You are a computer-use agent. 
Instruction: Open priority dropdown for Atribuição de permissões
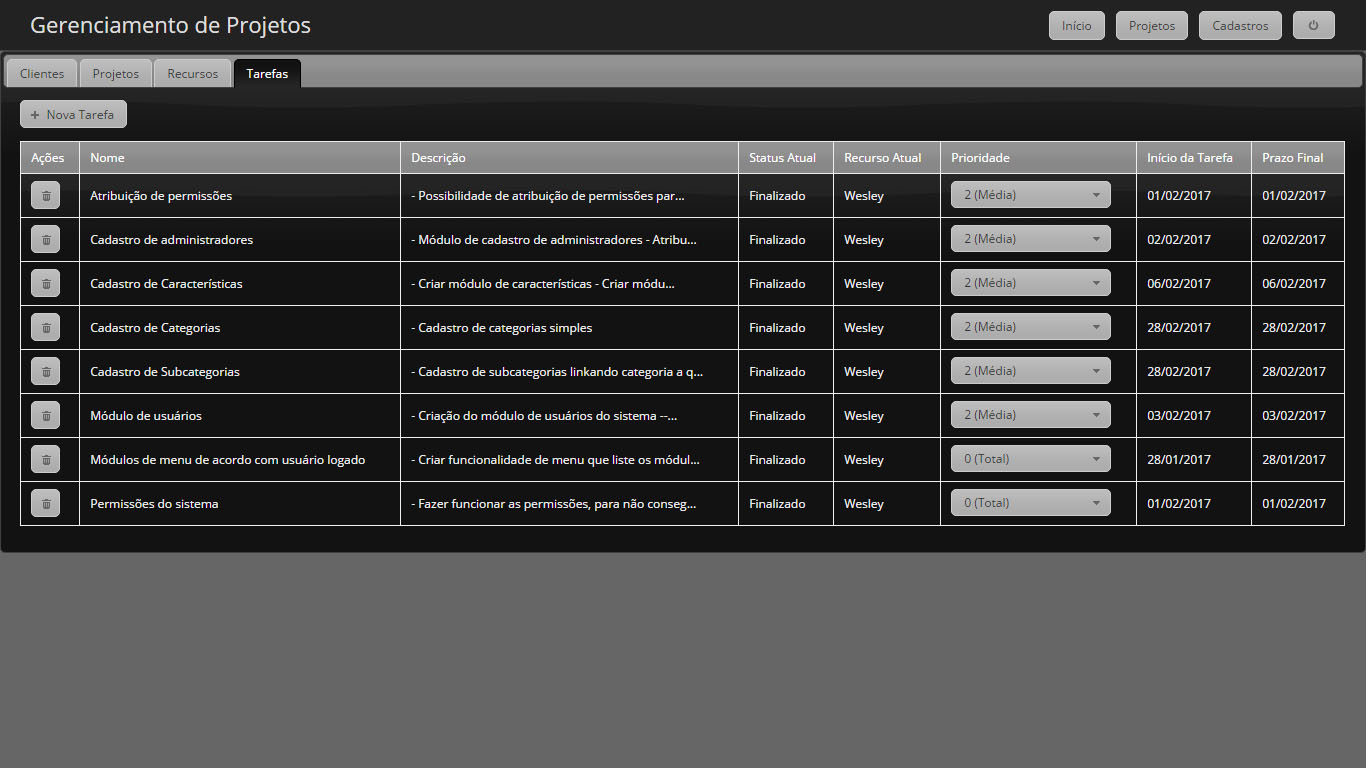tap(1030, 195)
